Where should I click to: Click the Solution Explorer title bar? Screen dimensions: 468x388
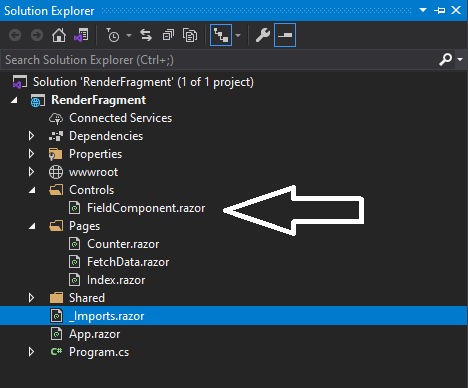[x=233, y=10]
